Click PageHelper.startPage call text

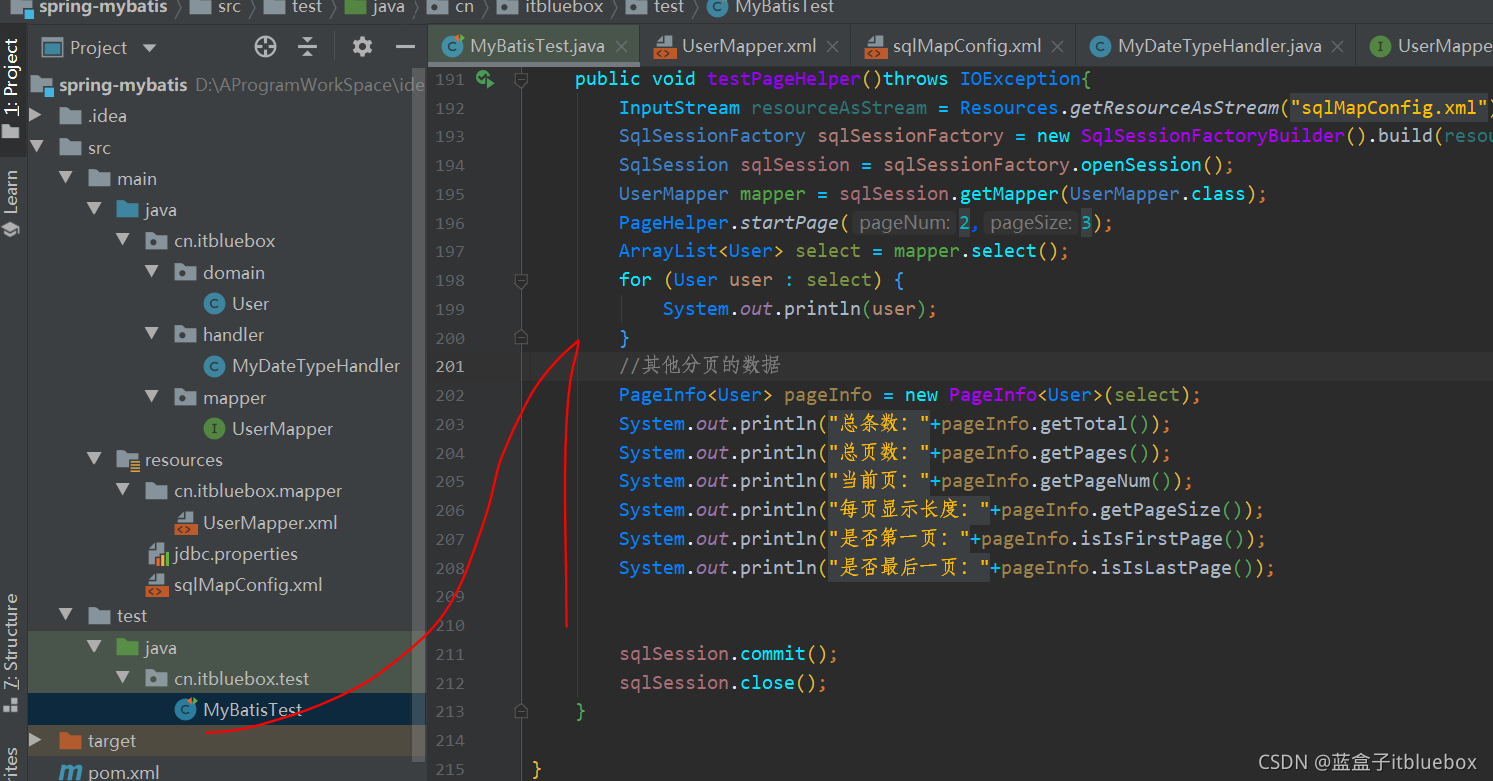(x=733, y=222)
